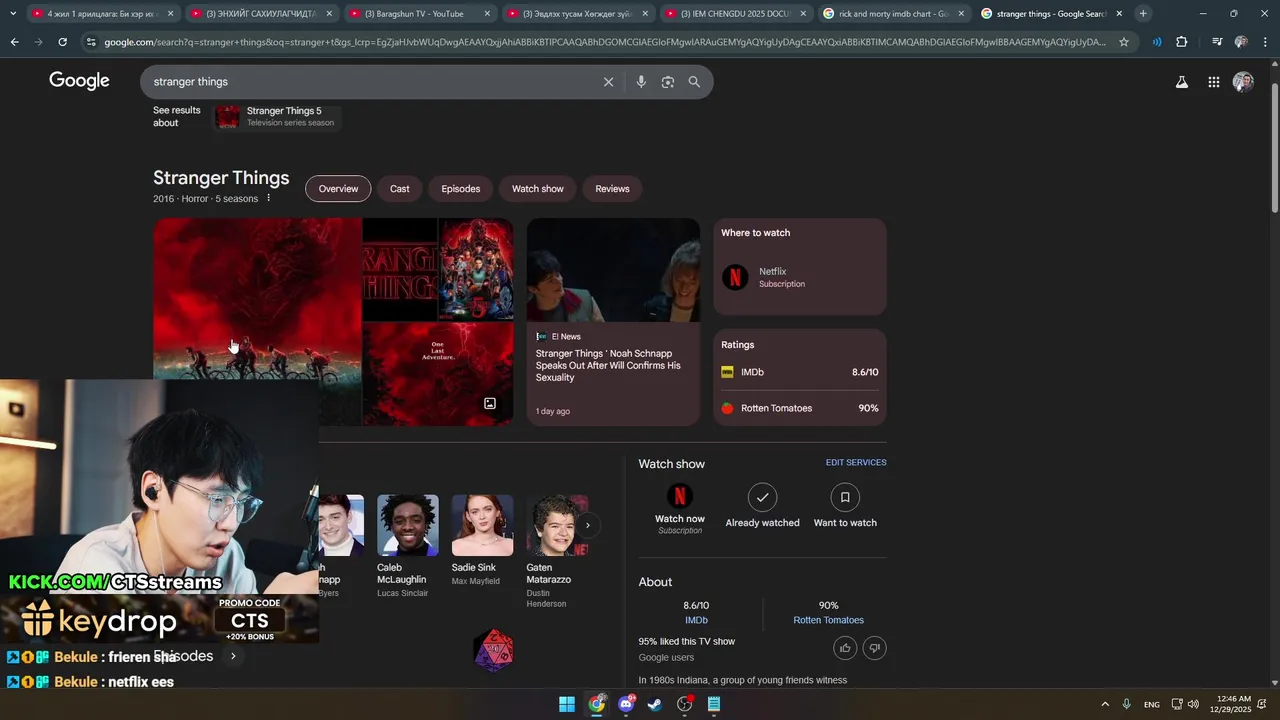Viewport: 1280px width, 720px height.
Task: Select the Overview tab
Action: click(x=338, y=189)
